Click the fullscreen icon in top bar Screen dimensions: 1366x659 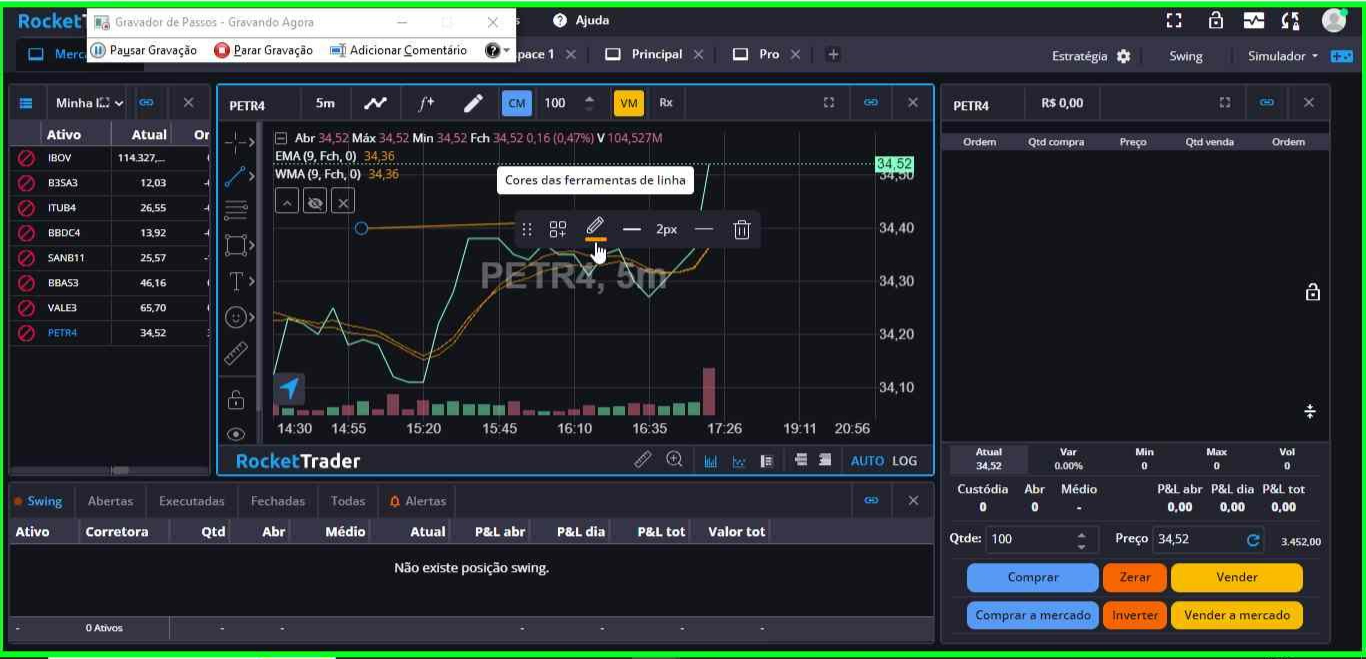tap(1174, 20)
